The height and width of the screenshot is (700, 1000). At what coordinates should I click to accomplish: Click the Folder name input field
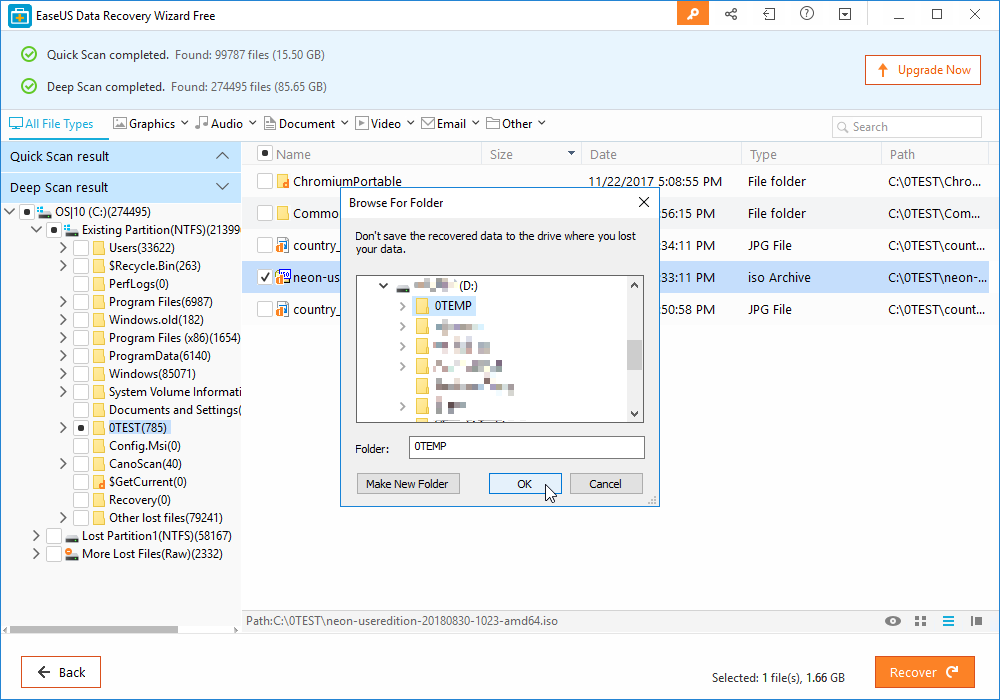tap(527, 447)
